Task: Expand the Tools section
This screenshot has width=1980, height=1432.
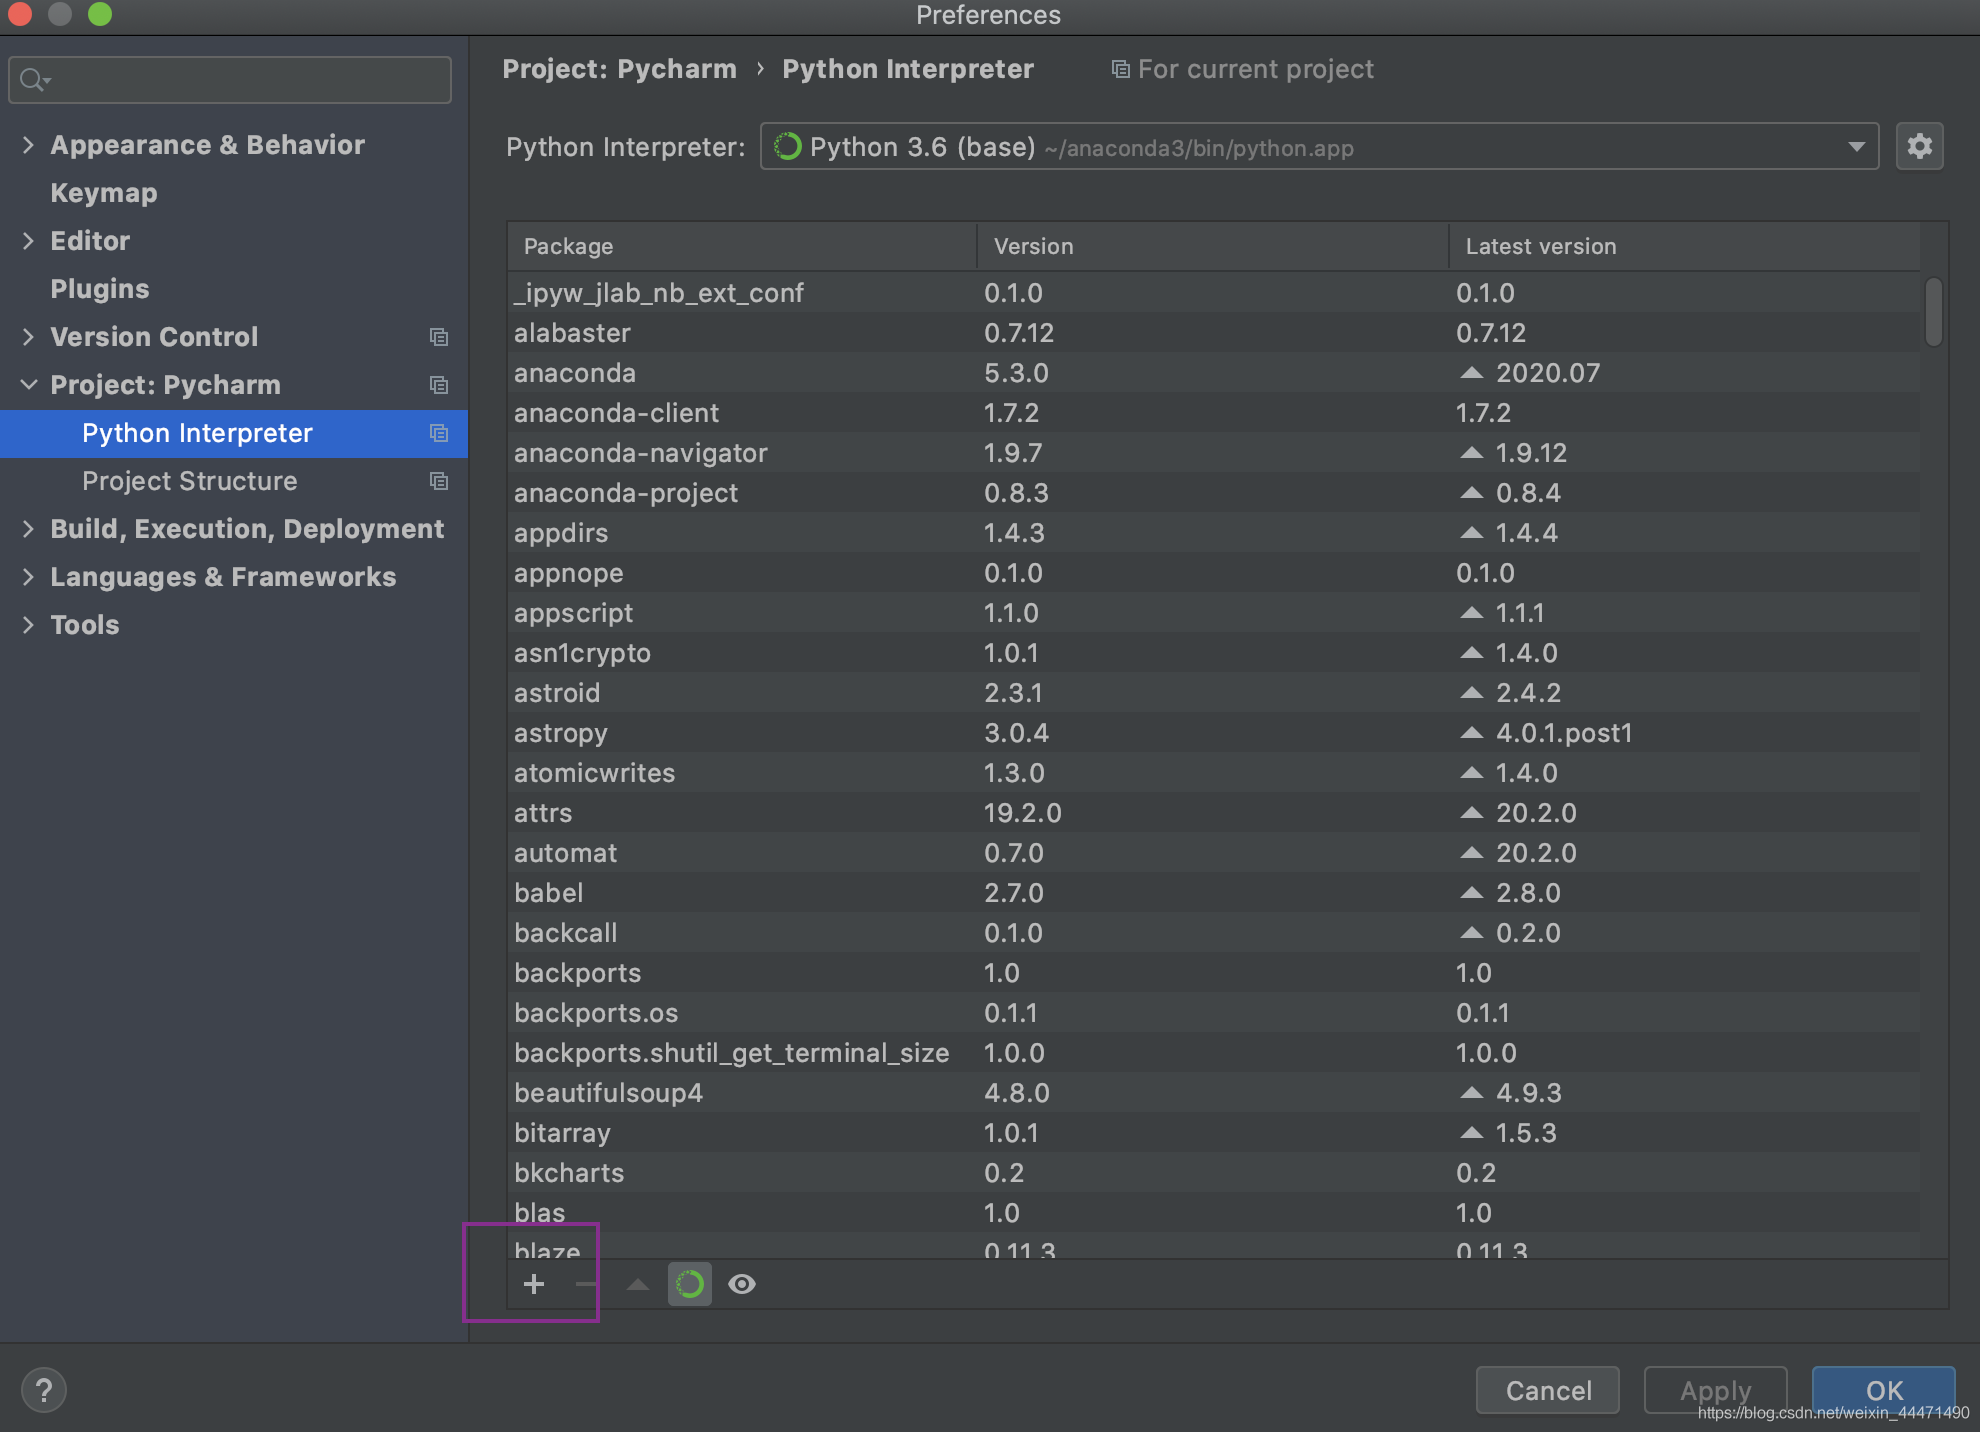Action: pyautogui.click(x=28, y=625)
